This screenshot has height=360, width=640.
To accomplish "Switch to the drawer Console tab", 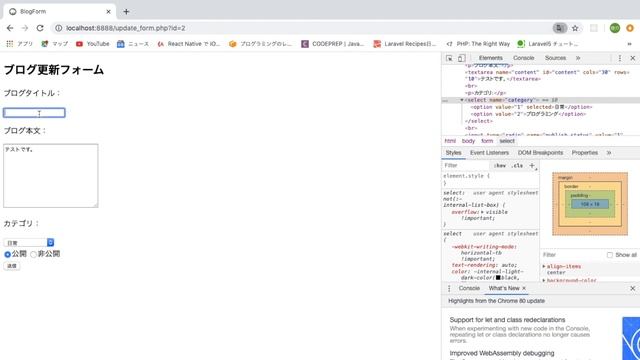I will 469,288.
